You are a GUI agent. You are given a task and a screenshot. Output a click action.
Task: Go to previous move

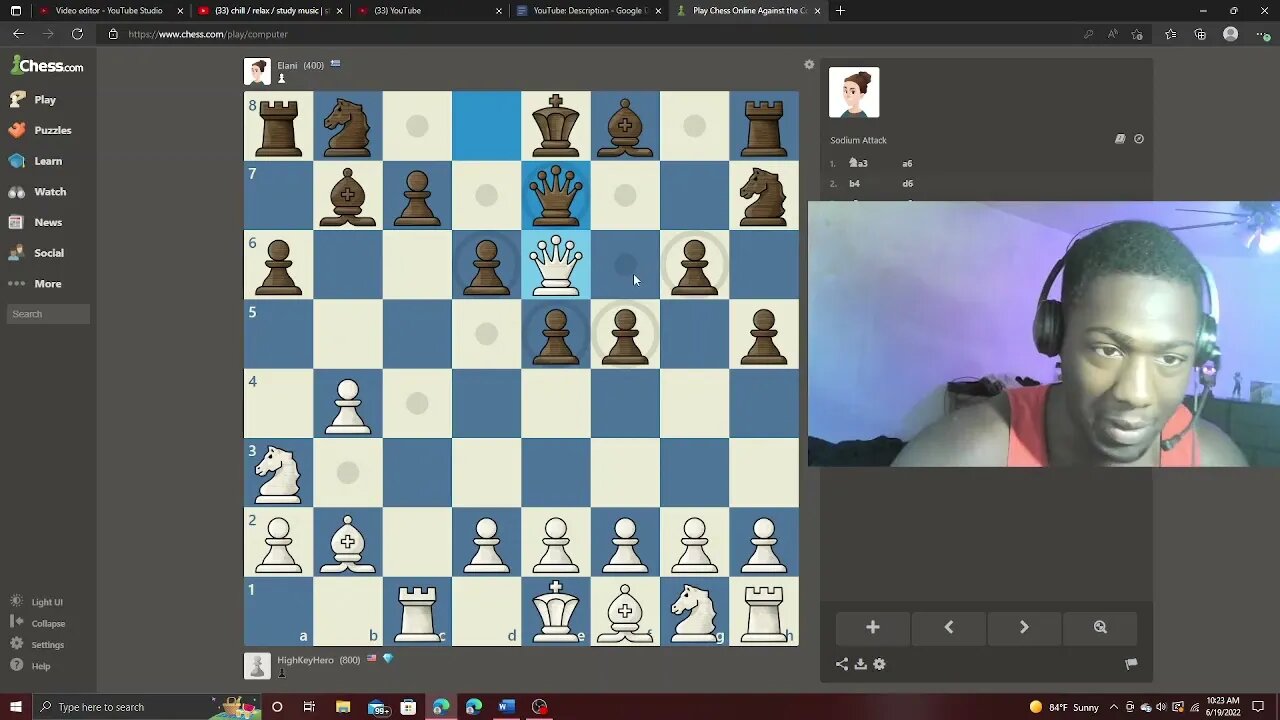click(948, 627)
